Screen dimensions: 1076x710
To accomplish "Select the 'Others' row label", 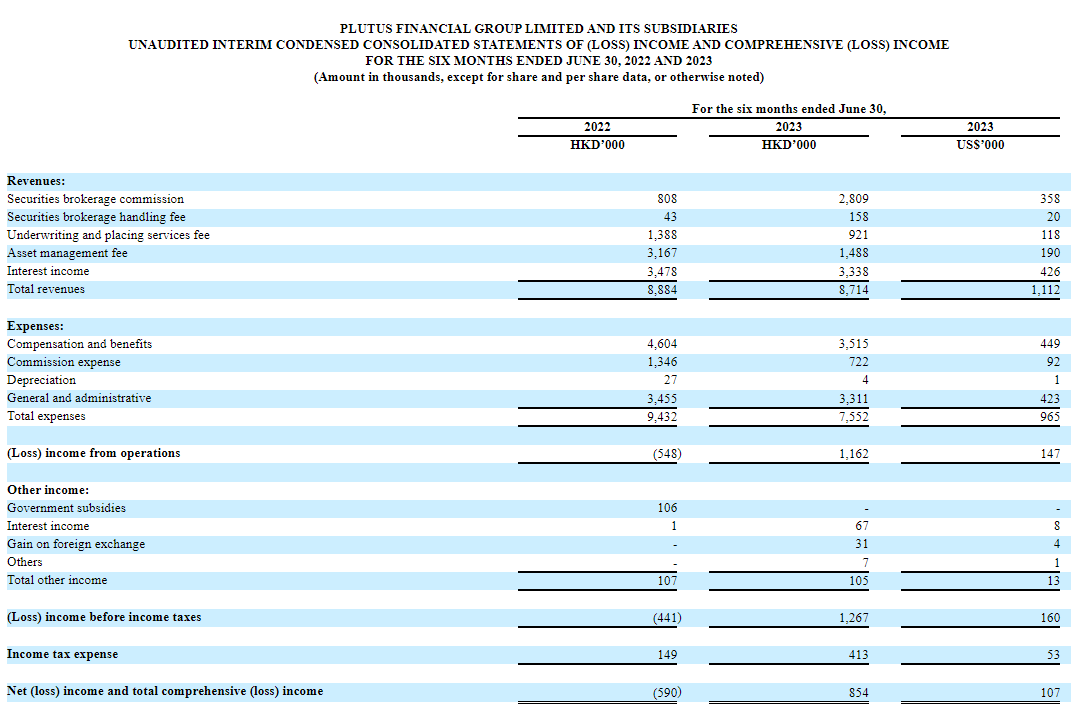I will click(x=25, y=562).
